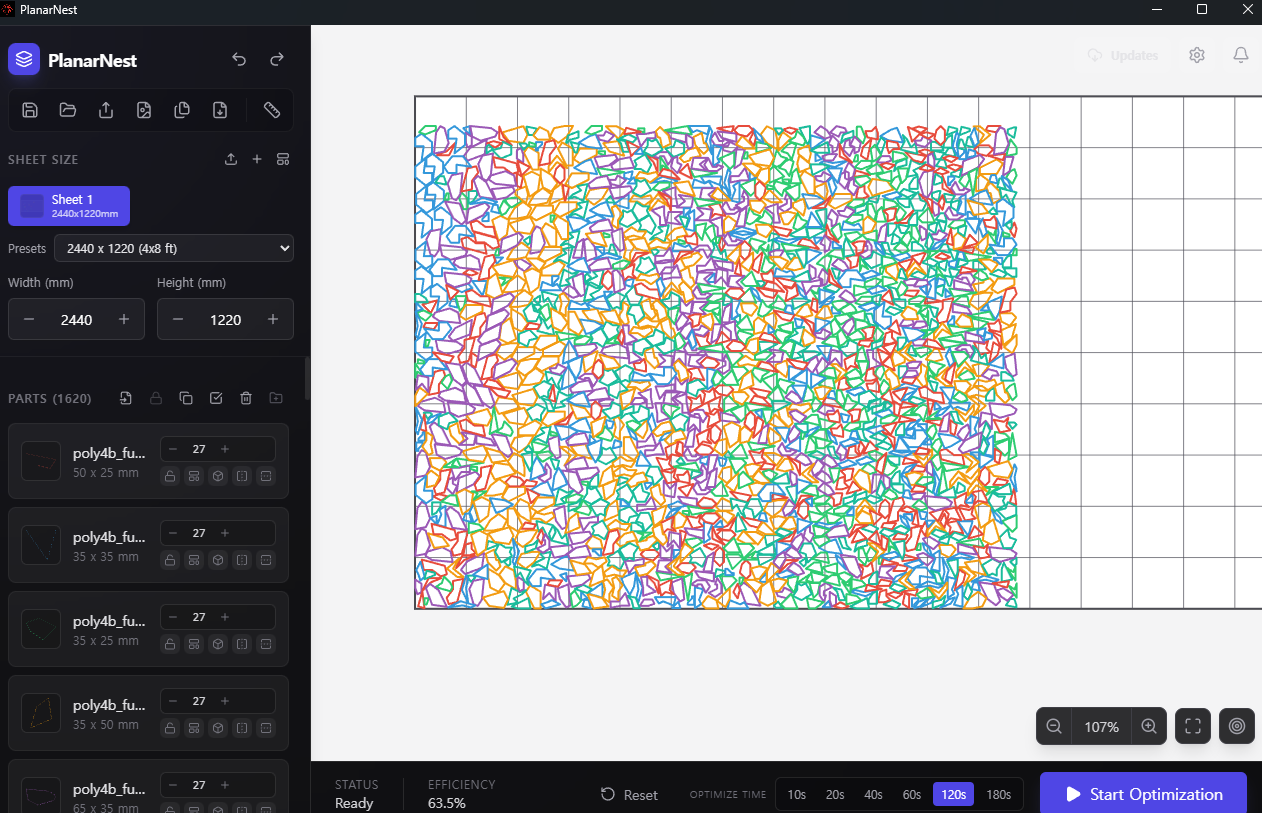The height and width of the screenshot is (813, 1262).
Task: Click the Start Optimization button
Action: point(1143,794)
